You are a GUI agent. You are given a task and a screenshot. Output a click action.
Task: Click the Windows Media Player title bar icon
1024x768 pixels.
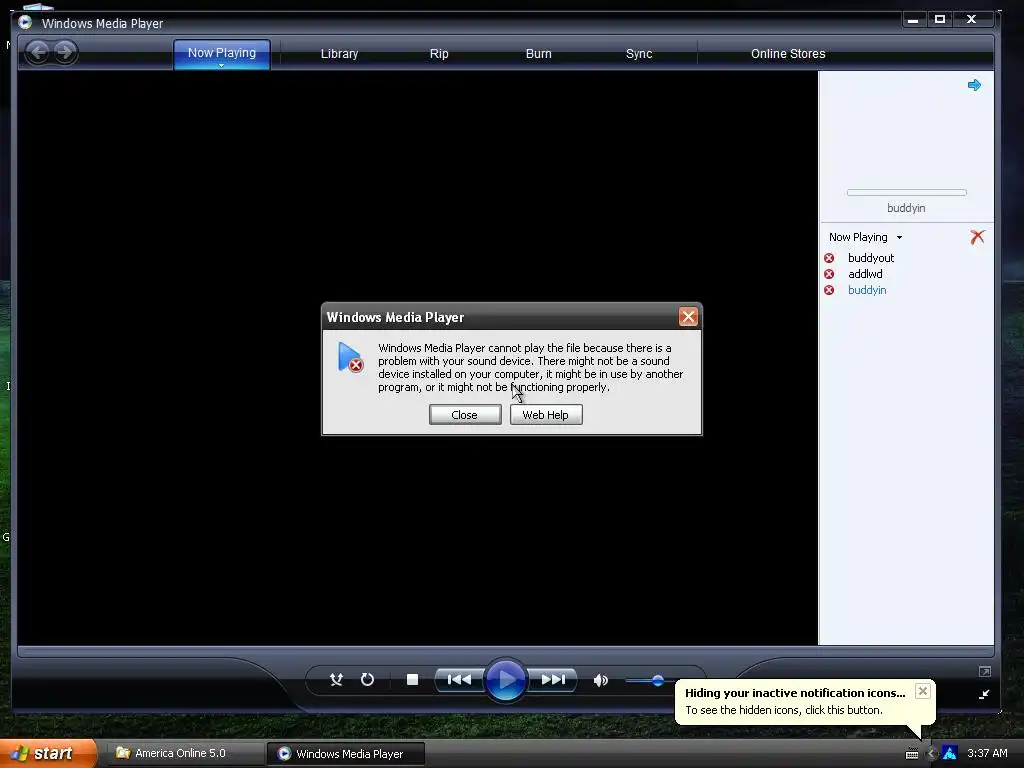(x=25, y=23)
